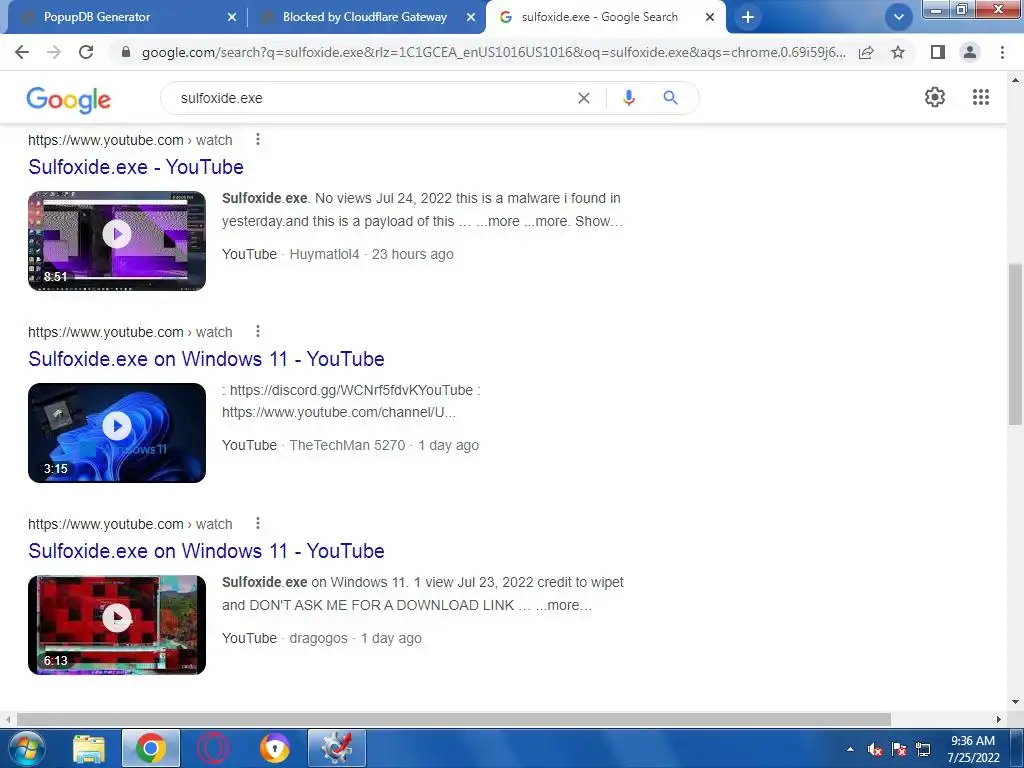Go back to the previous page

pyautogui.click(x=22, y=52)
